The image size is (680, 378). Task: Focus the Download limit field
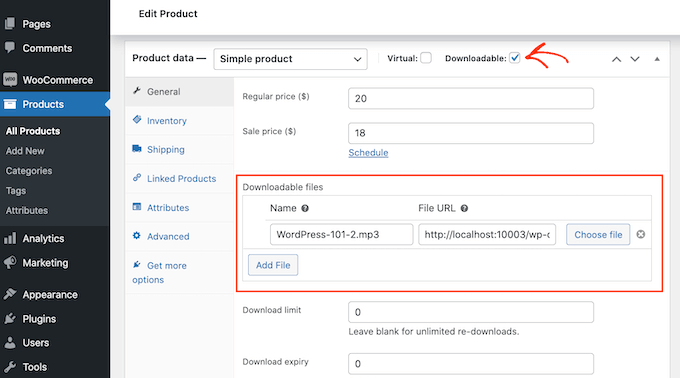(471, 312)
